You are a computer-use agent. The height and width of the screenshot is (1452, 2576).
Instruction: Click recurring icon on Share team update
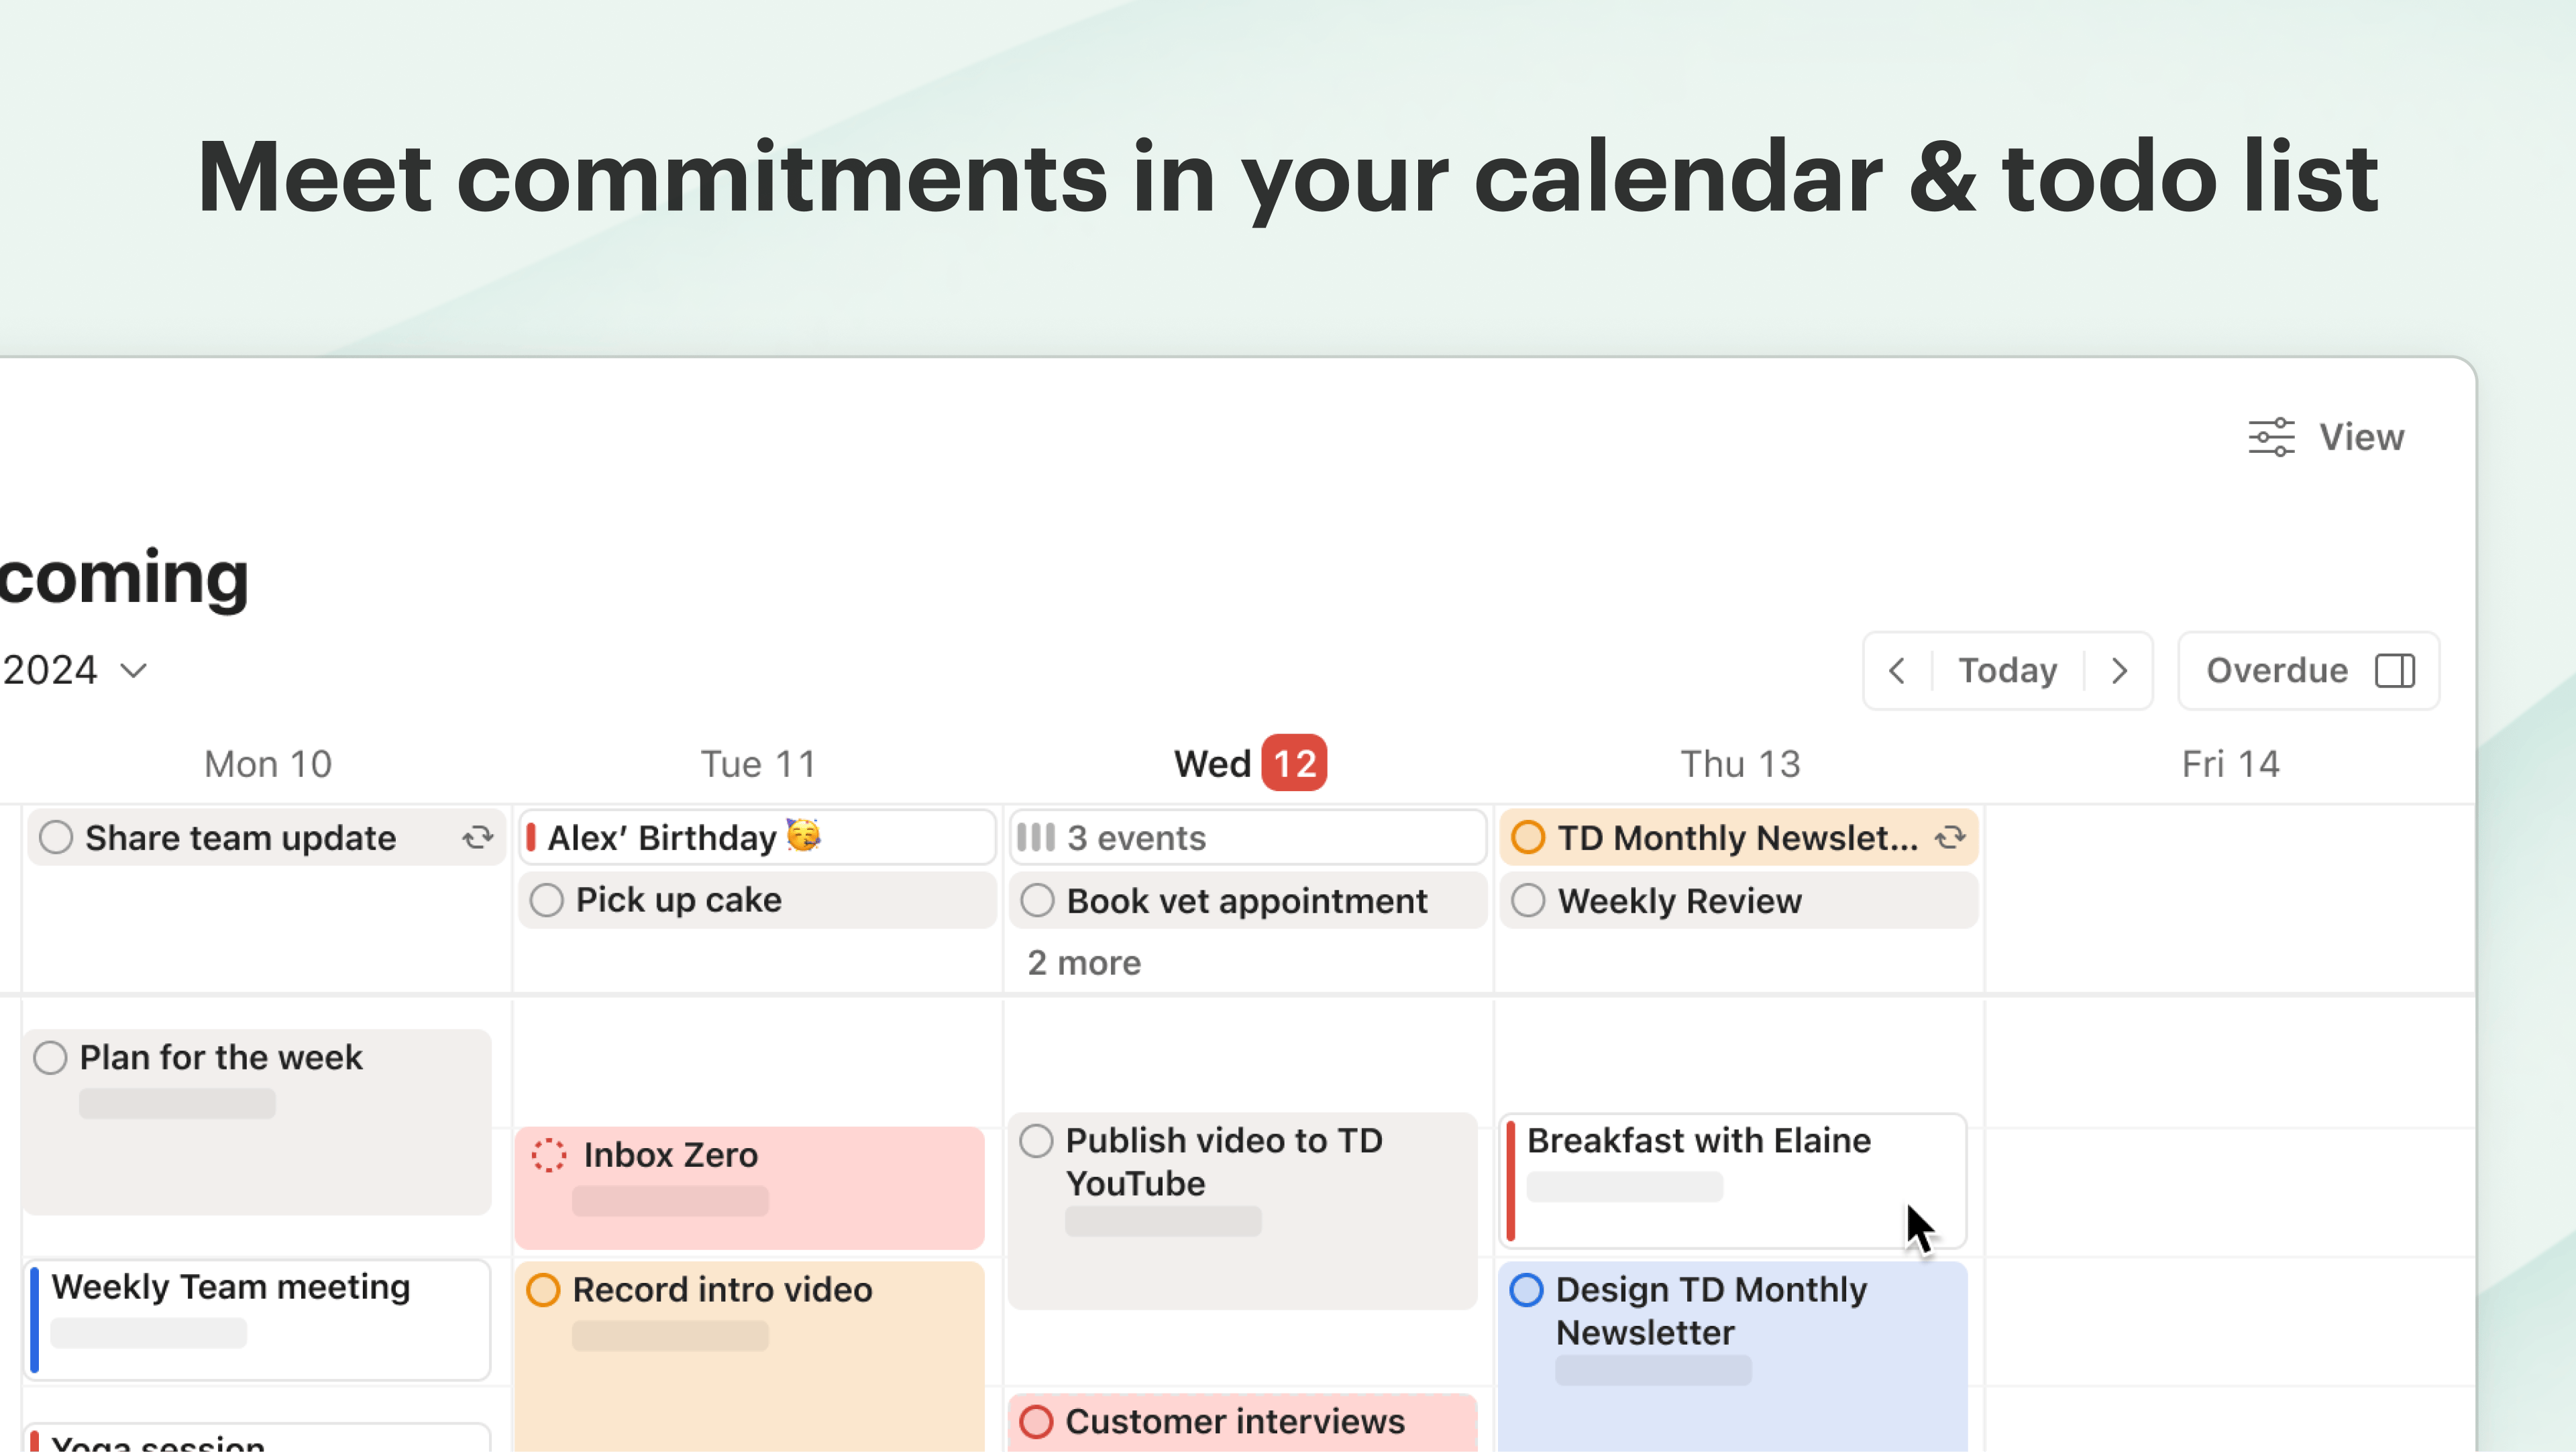[478, 838]
